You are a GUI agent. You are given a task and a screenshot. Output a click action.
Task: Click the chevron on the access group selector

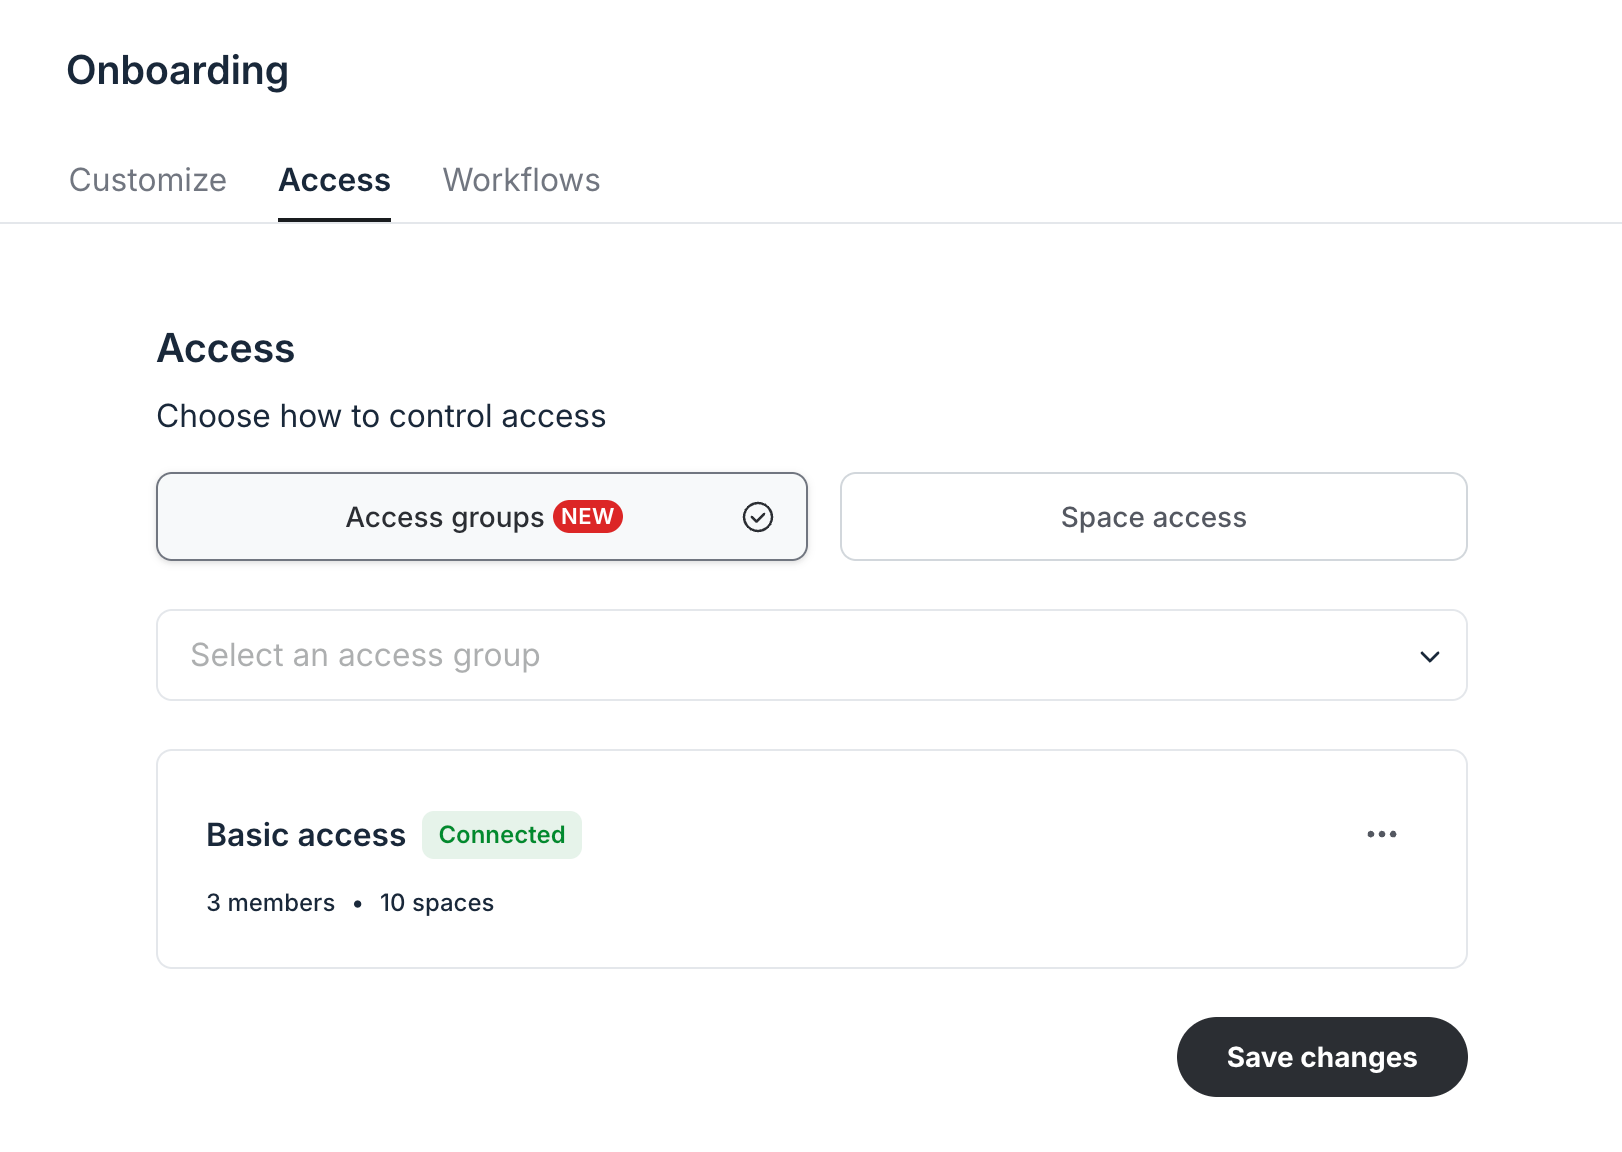click(1430, 657)
